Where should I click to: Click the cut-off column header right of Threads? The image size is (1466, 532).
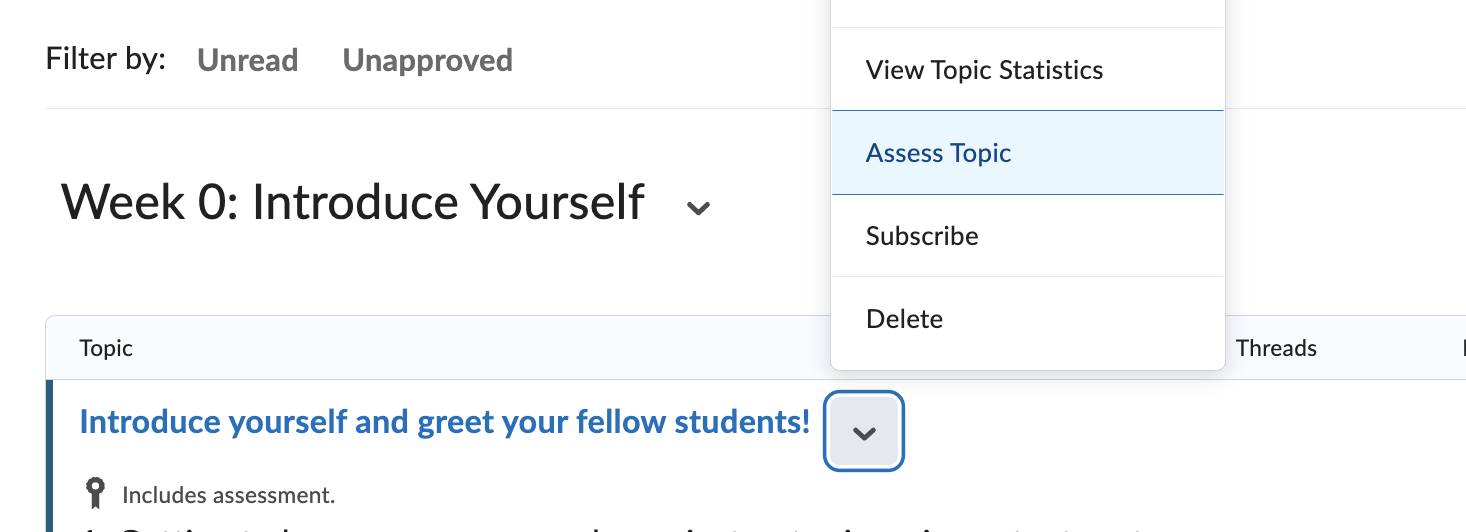pos(1462,348)
